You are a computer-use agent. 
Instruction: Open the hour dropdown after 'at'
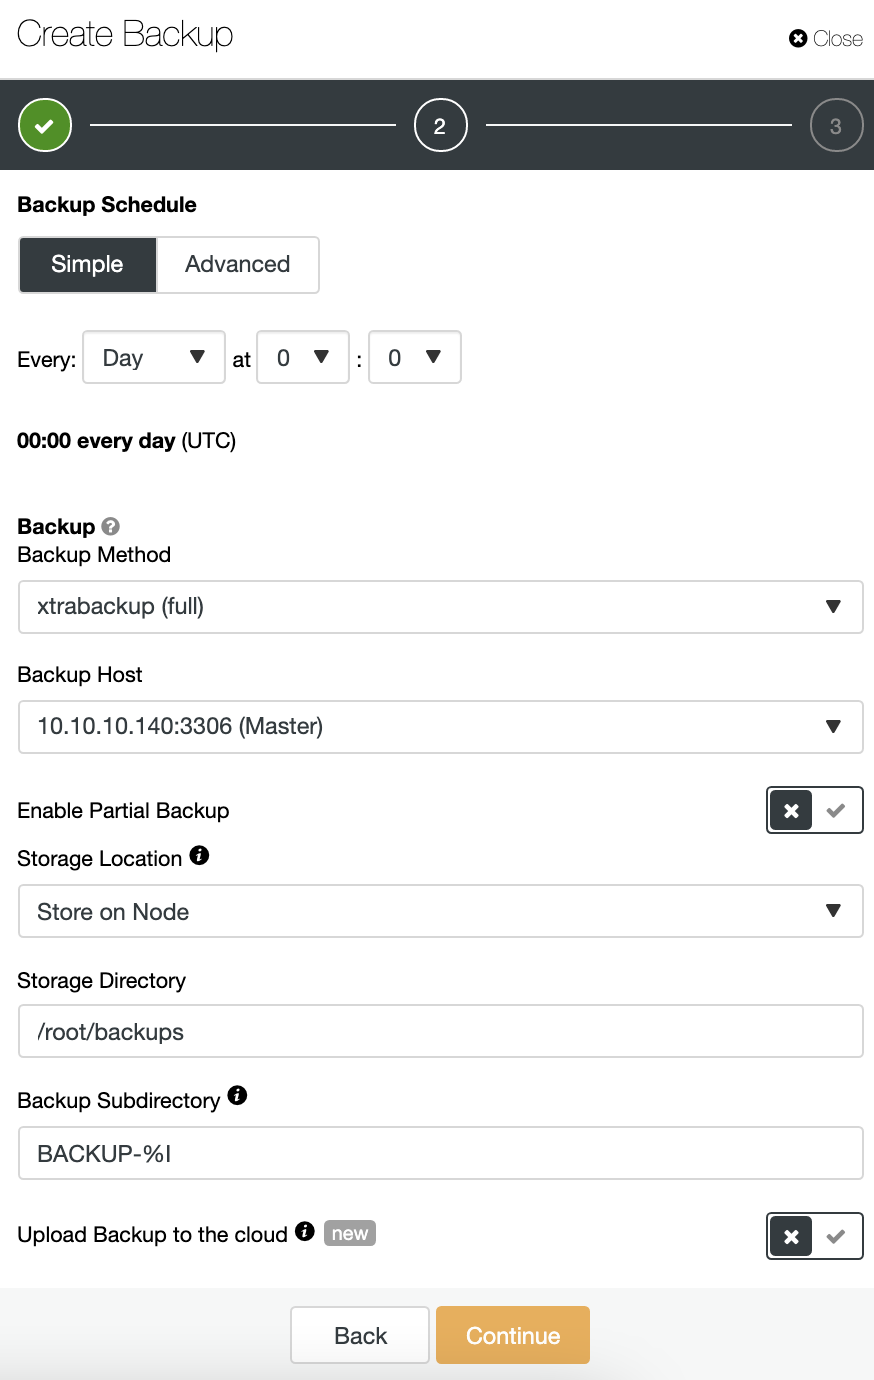click(x=303, y=357)
